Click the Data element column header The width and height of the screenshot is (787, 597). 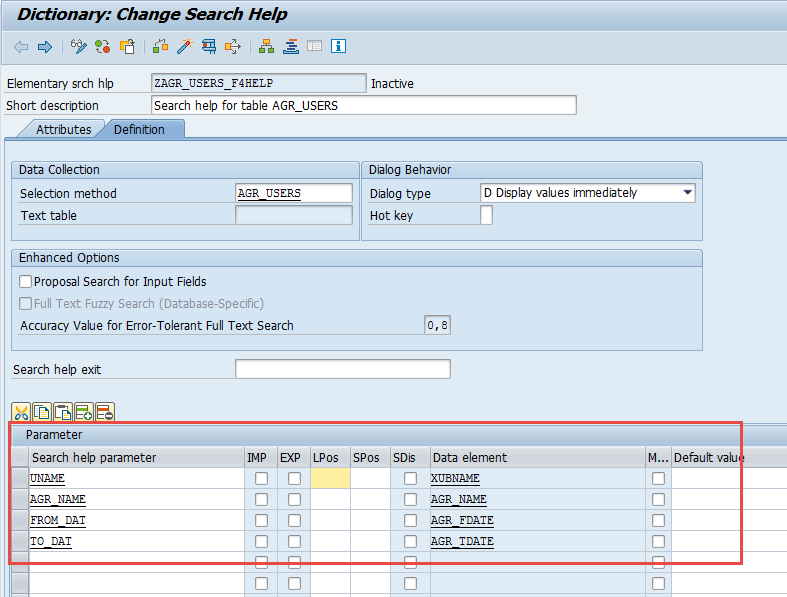(x=538, y=457)
